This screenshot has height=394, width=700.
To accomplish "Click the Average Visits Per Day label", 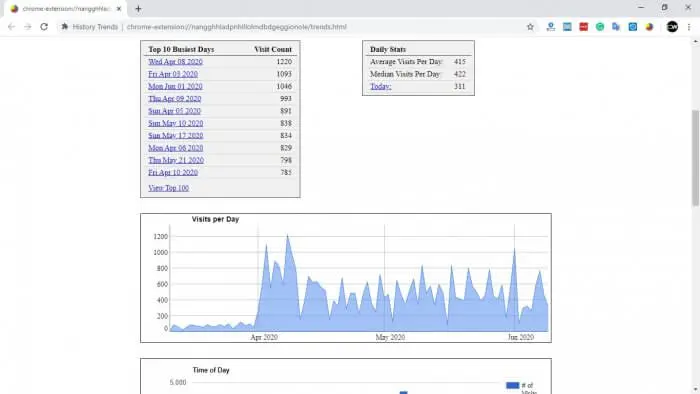I will tap(406, 62).
